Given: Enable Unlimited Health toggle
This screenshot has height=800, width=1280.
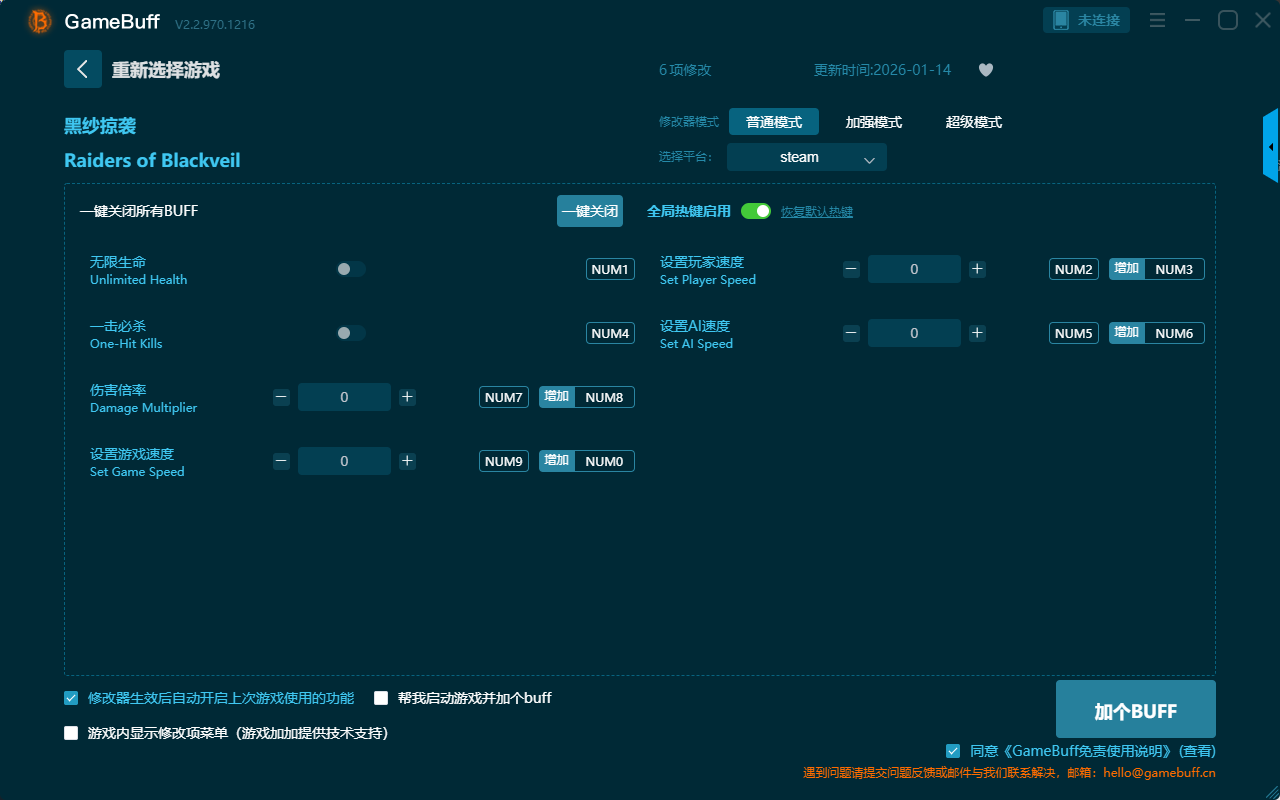Looking at the screenshot, I should coord(350,269).
